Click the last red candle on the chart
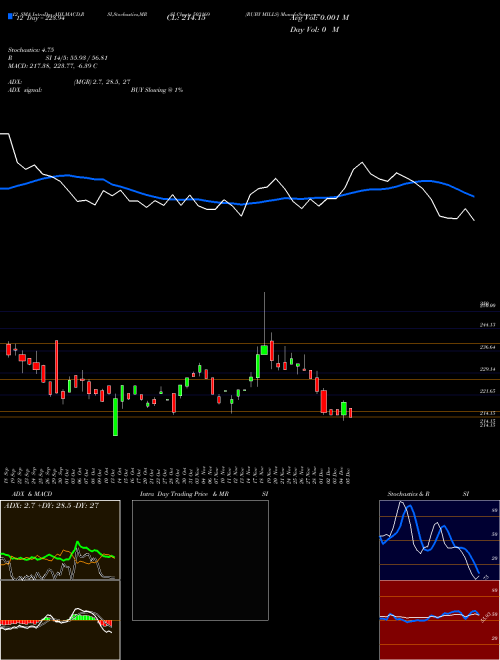Image resolution: width=500 pixels, height=660 pixels. pyautogui.click(x=350, y=412)
